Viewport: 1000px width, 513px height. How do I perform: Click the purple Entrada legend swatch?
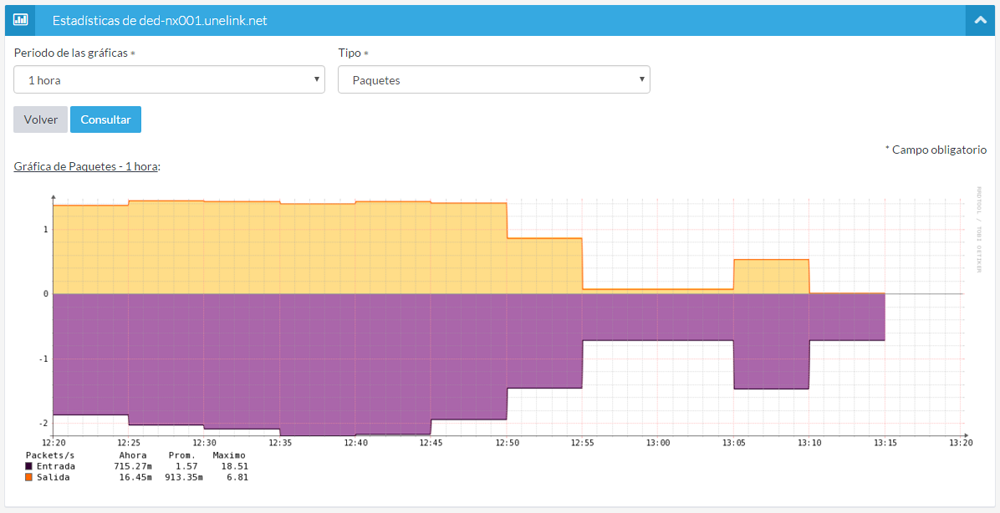pyautogui.click(x=29, y=466)
